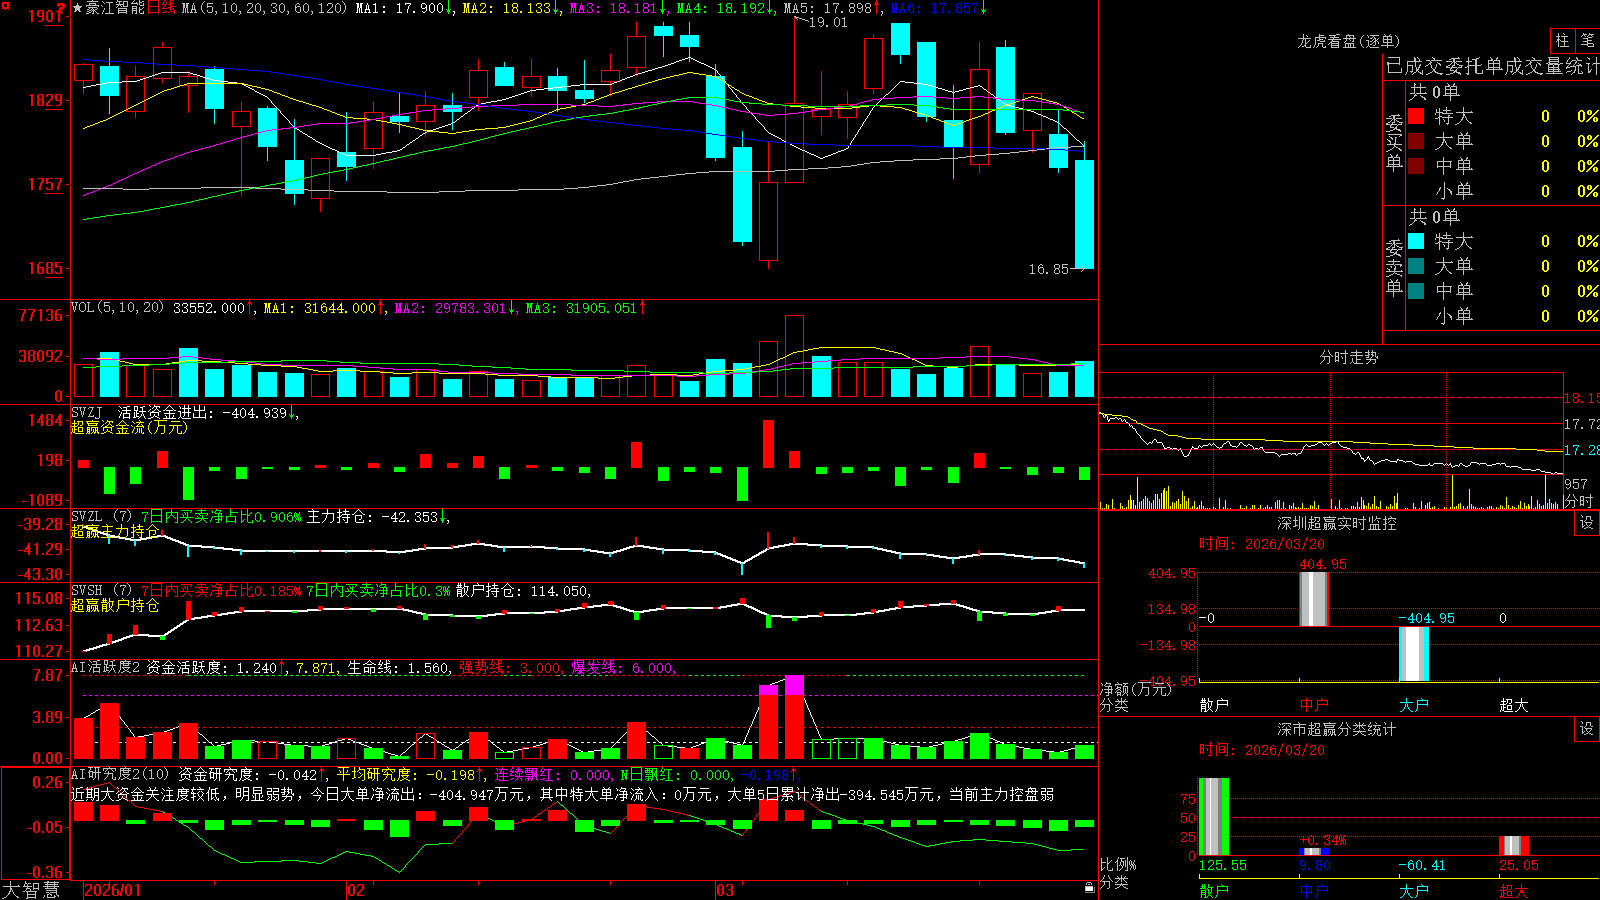Click the star icon before 豪江智能
Image resolution: width=1600 pixels, height=900 pixels.
coord(77,8)
